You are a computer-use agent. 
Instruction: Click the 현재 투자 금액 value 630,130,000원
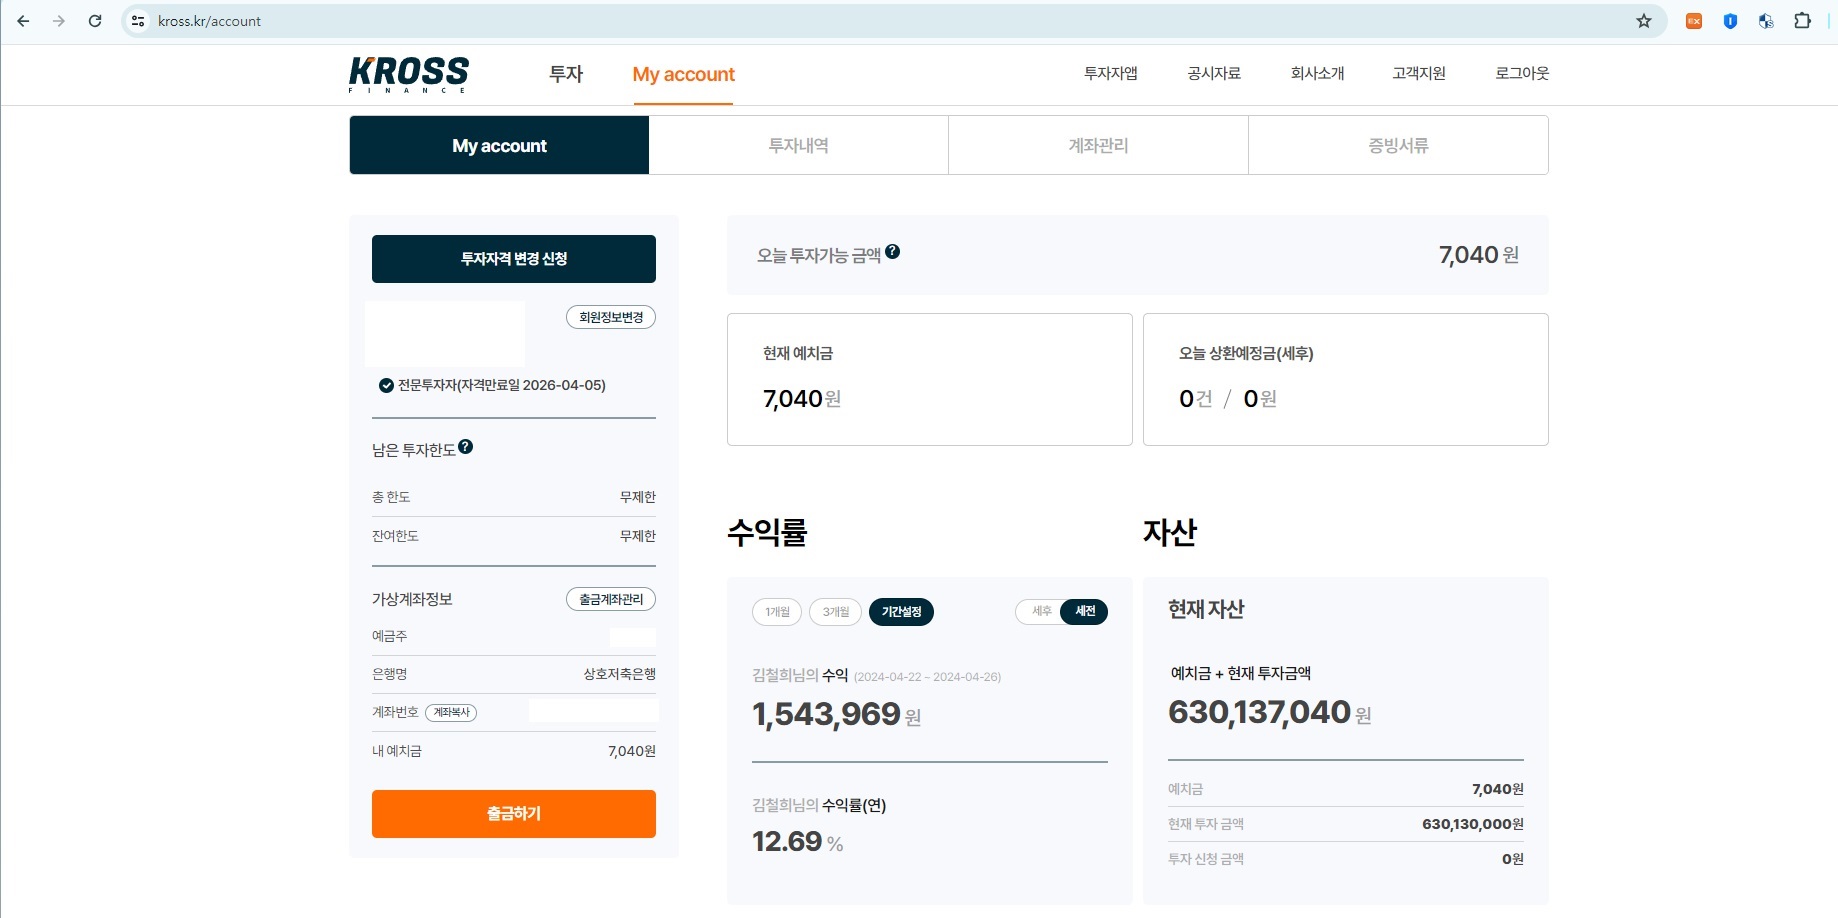click(1473, 824)
